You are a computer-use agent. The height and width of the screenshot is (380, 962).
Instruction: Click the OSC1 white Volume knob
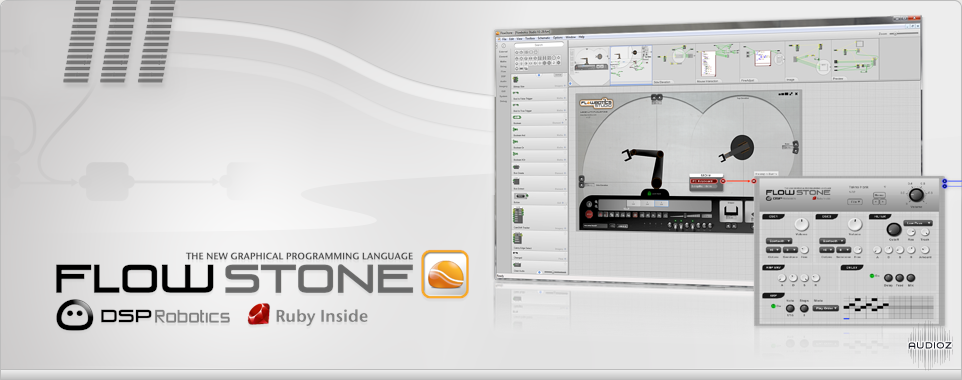801,224
